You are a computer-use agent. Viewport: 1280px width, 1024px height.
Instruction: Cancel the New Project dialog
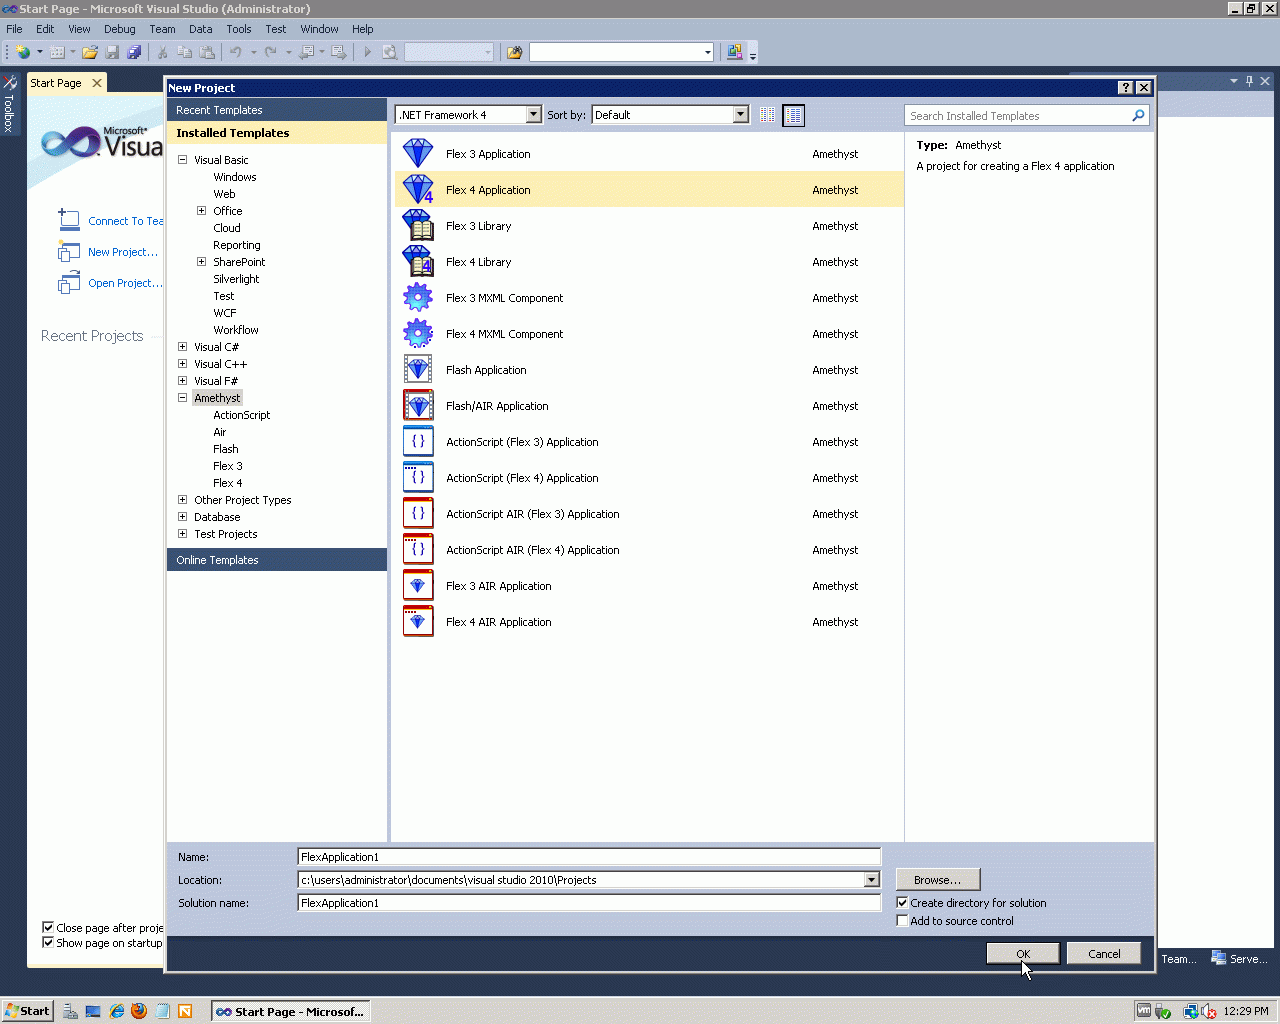(x=1104, y=954)
